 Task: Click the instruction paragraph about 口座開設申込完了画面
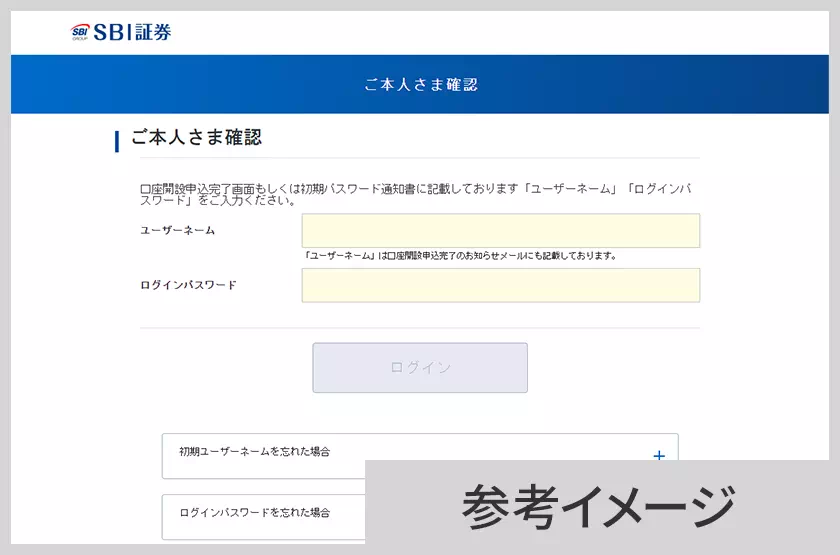click(x=415, y=194)
